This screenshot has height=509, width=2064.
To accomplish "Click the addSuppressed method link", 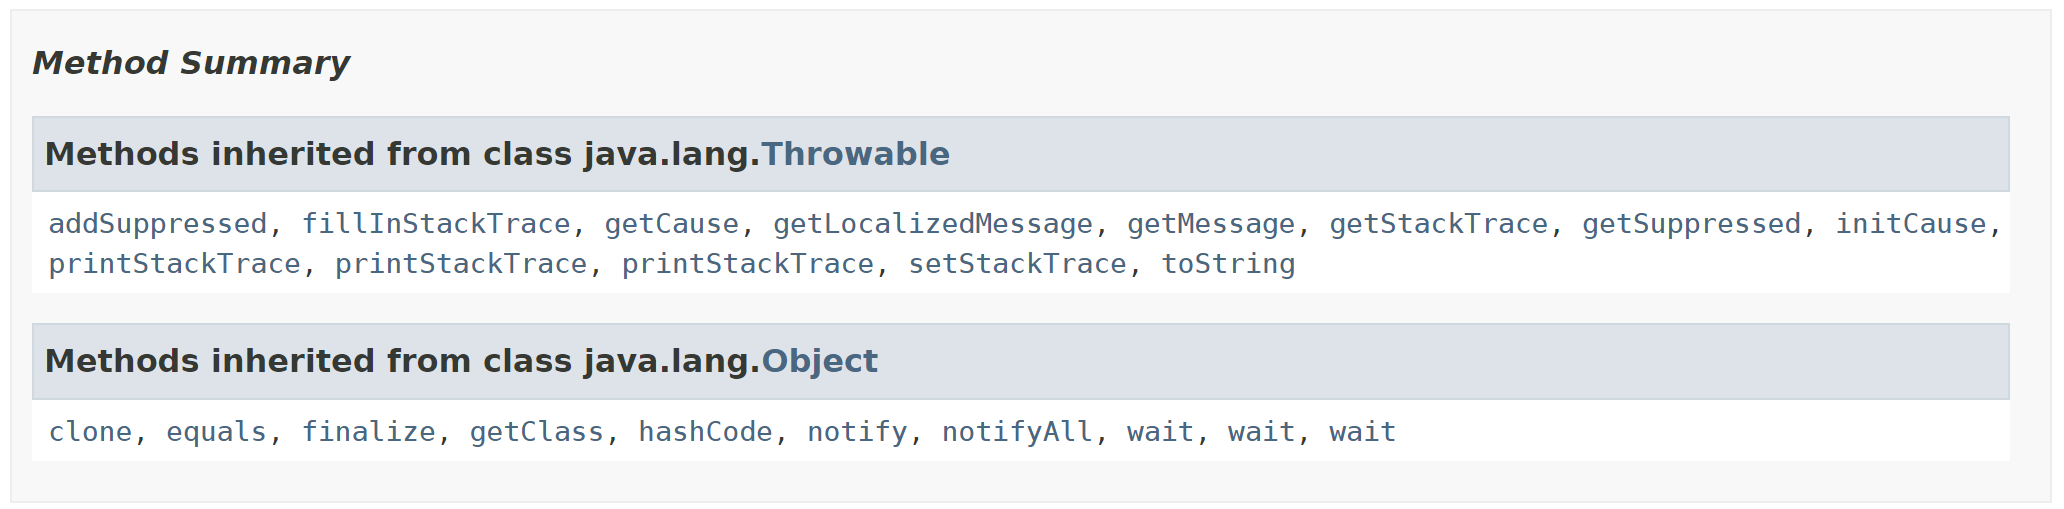I will pos(158,224).
